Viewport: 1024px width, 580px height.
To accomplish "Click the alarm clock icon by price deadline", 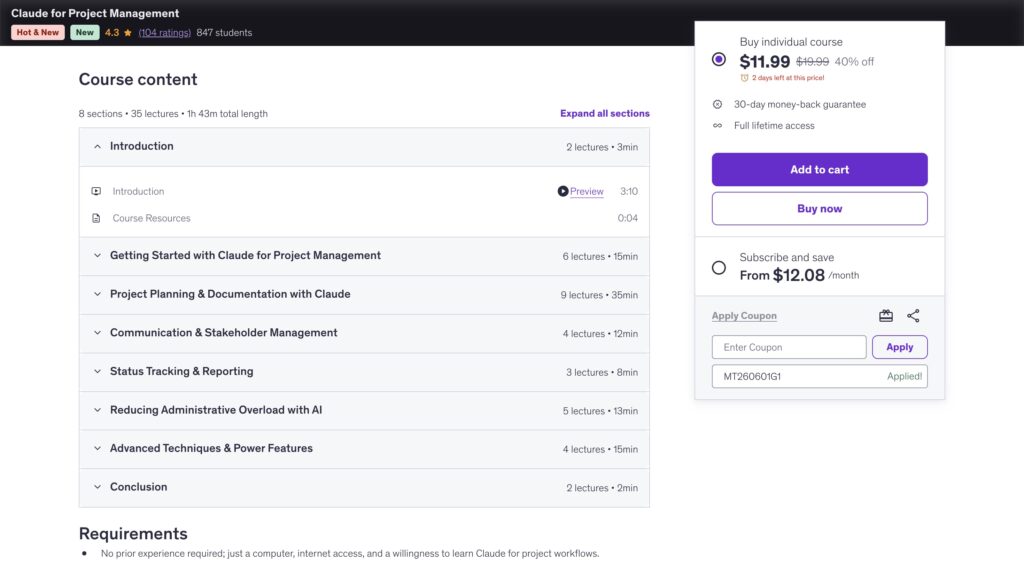I will [744, 78].
